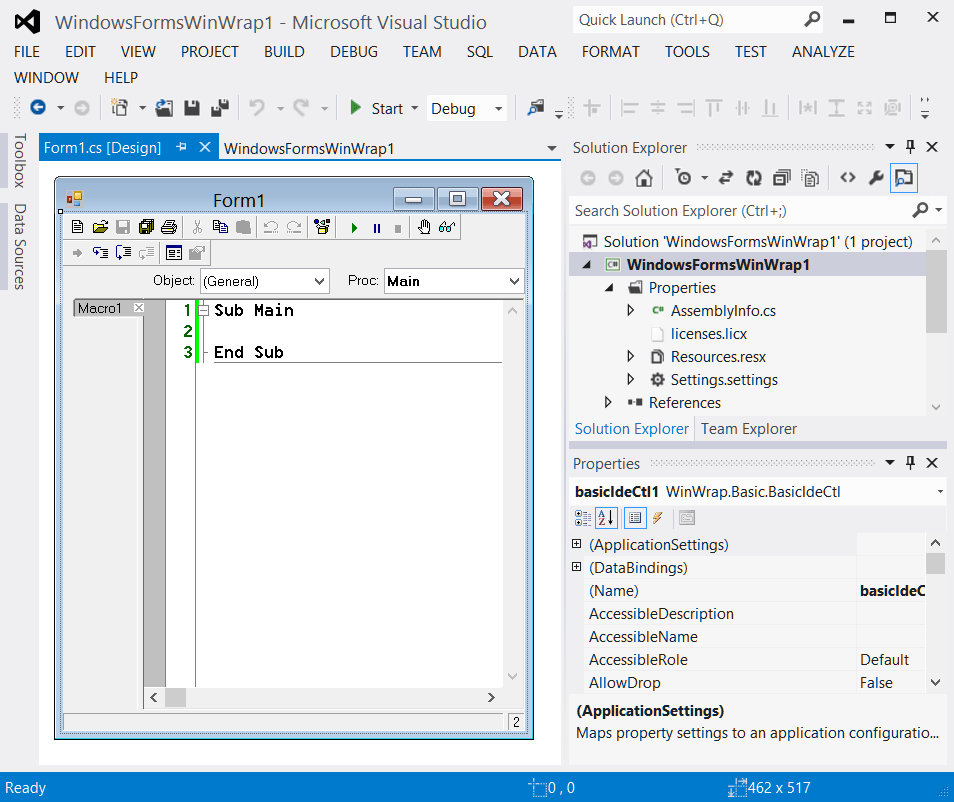
Task: Click the Open File toolbar icon
Action: (164, 108)
